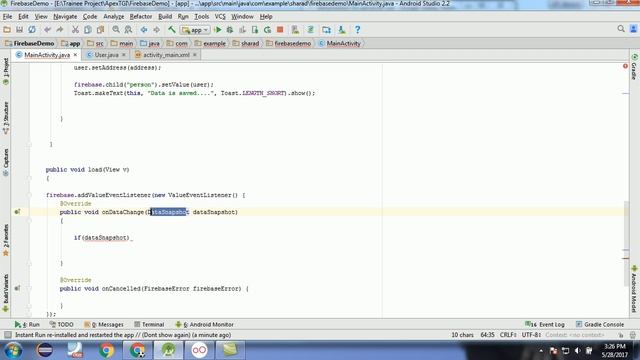Screen dimensions: 640x360
Task: Click the Replace icon in toolbar
Action: pos(128,30)
